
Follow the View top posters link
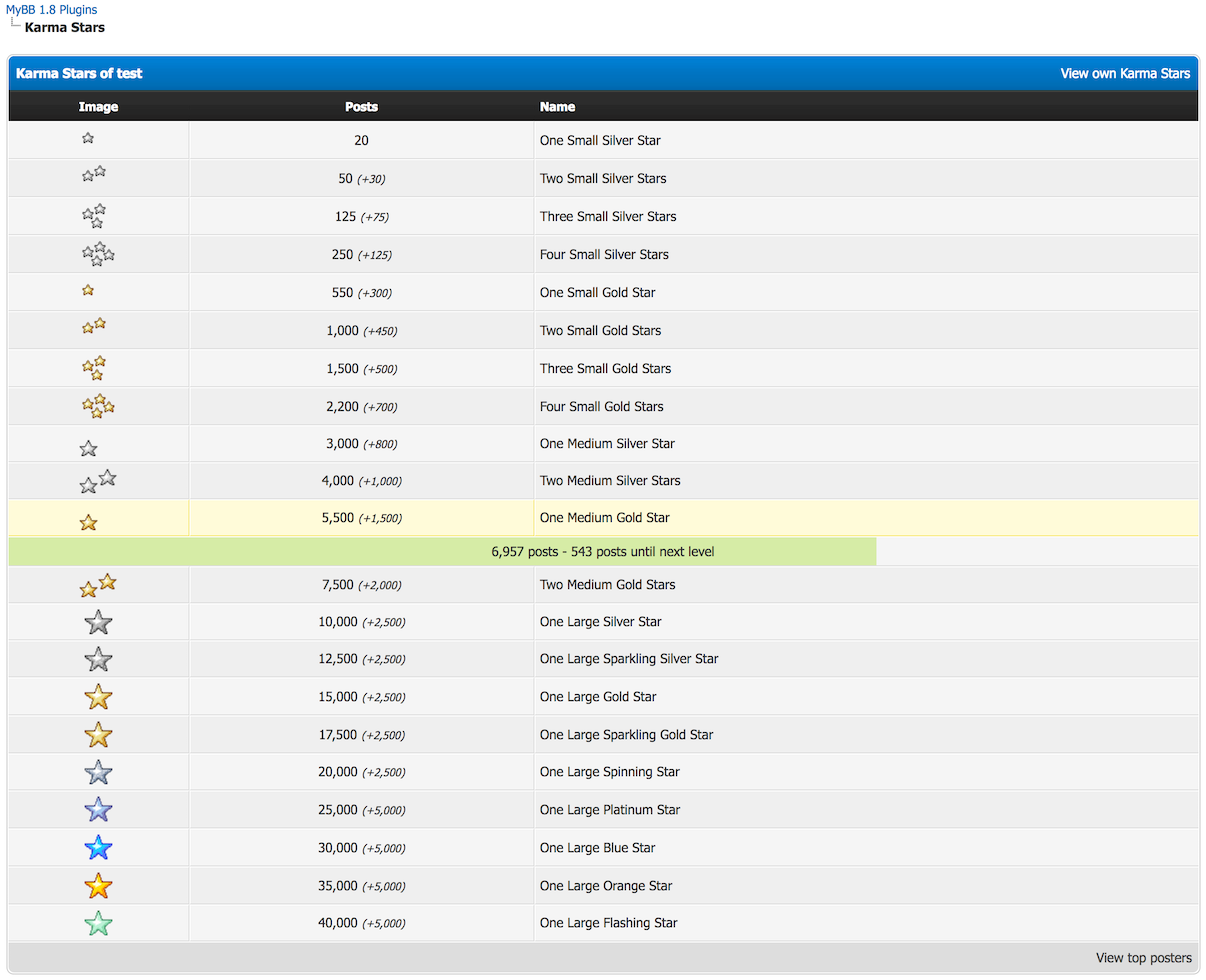pyautogui.click(x=1143, y=958)
